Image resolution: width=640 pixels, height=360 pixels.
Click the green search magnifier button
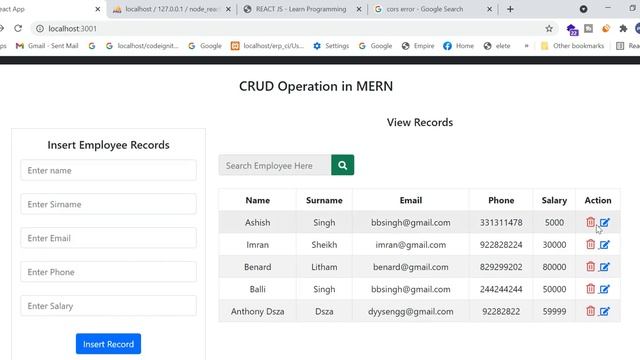pyautogui.click(x=342, y=165)
